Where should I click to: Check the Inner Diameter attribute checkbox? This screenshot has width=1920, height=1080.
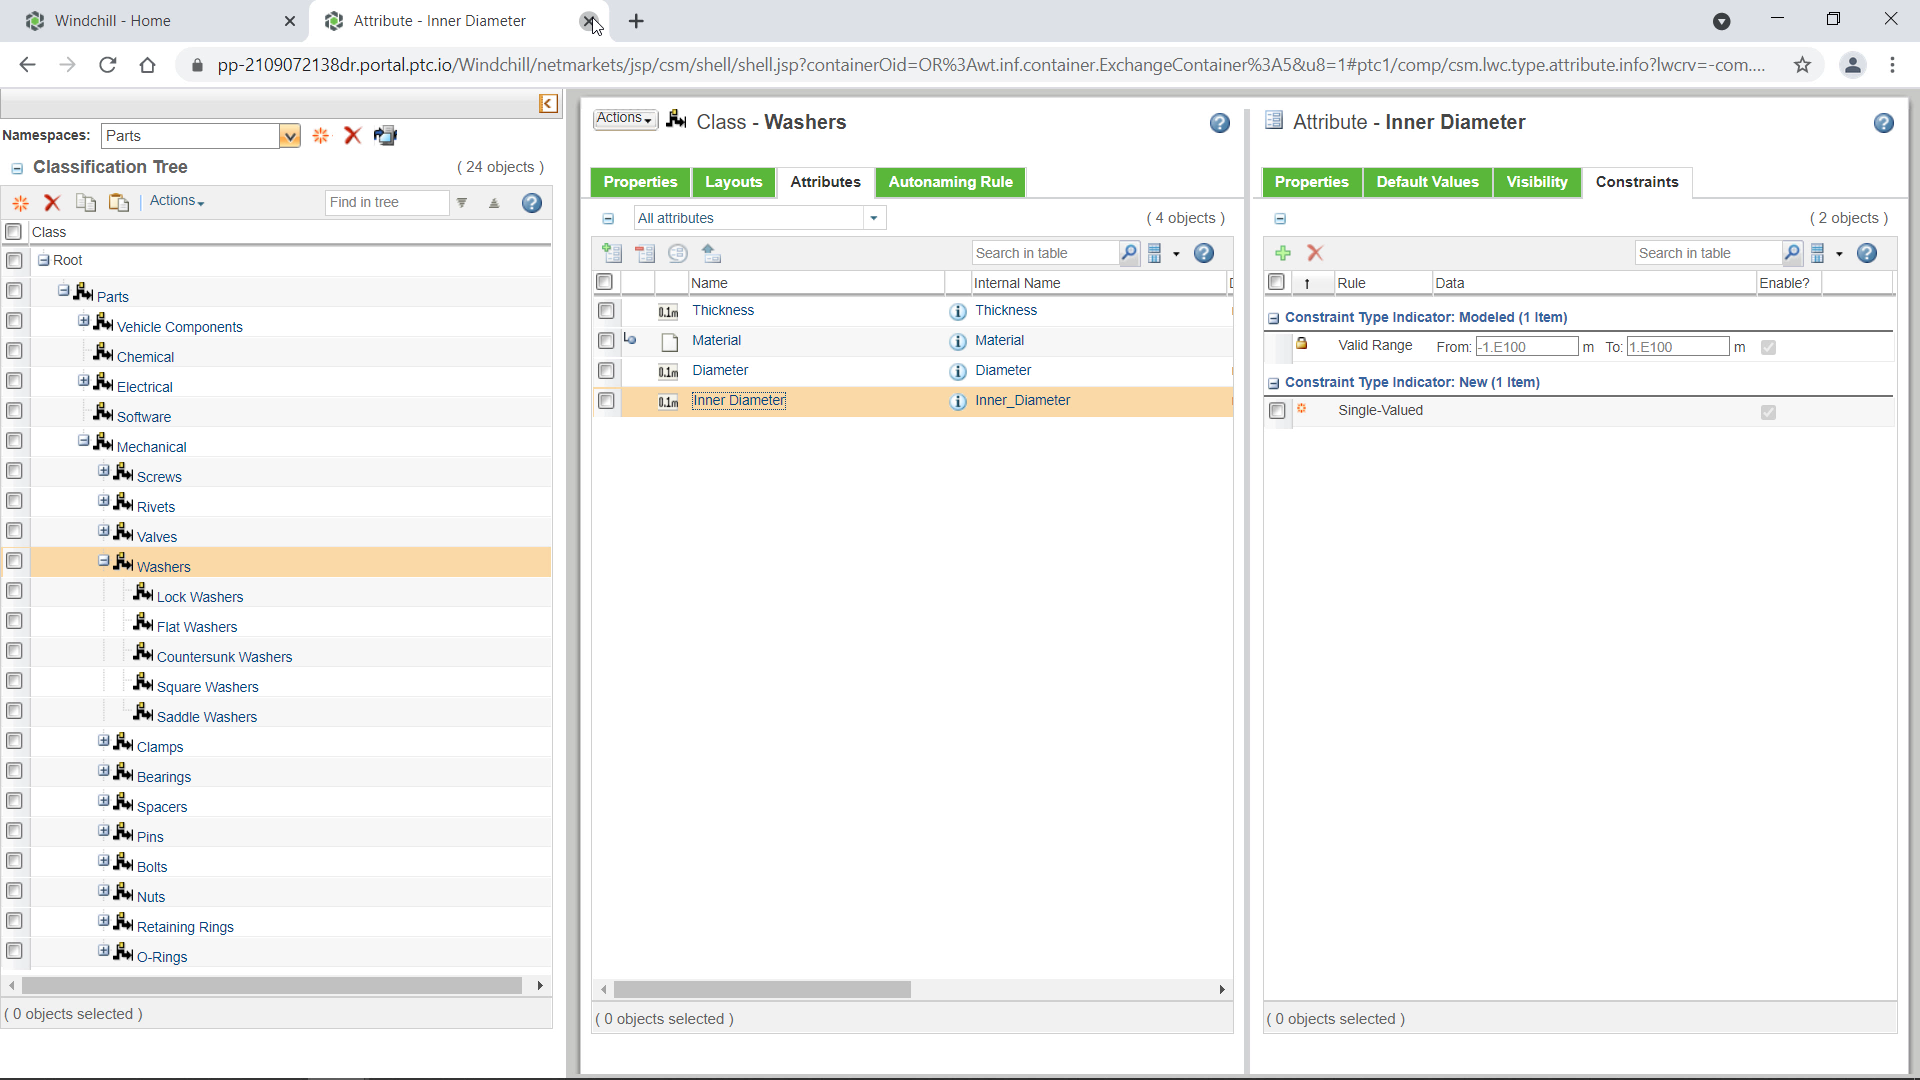[606, 401]
